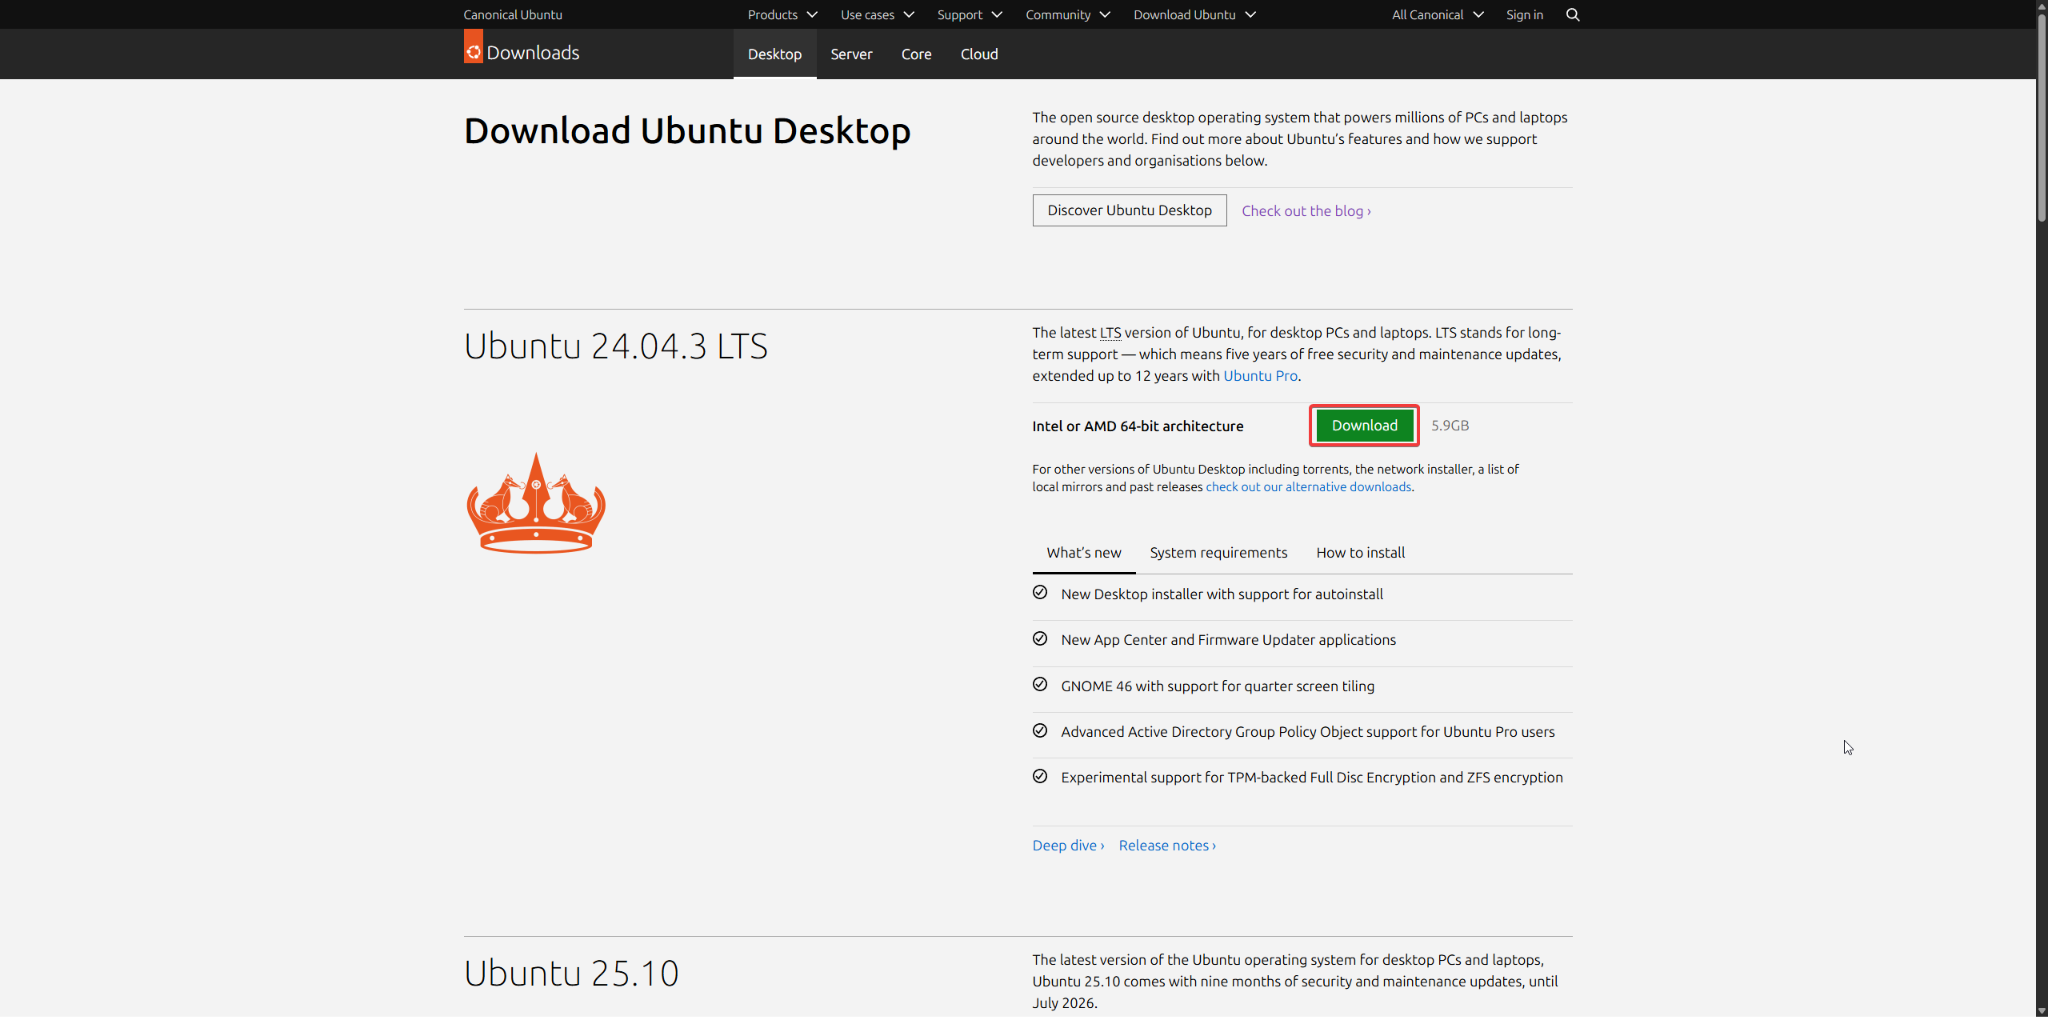Click the Discover Ubuntu Desktop button
Image resolution: width=2048 pixels, height=1017 pixels.
pos(1129,210)
